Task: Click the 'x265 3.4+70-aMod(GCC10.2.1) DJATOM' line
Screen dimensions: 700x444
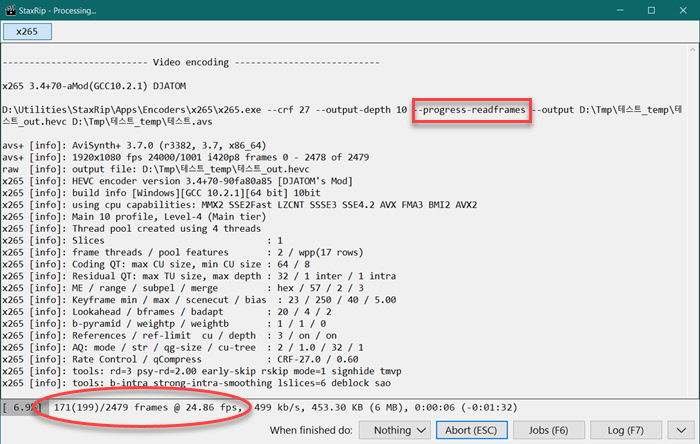Action: click(x=94, y=86)
